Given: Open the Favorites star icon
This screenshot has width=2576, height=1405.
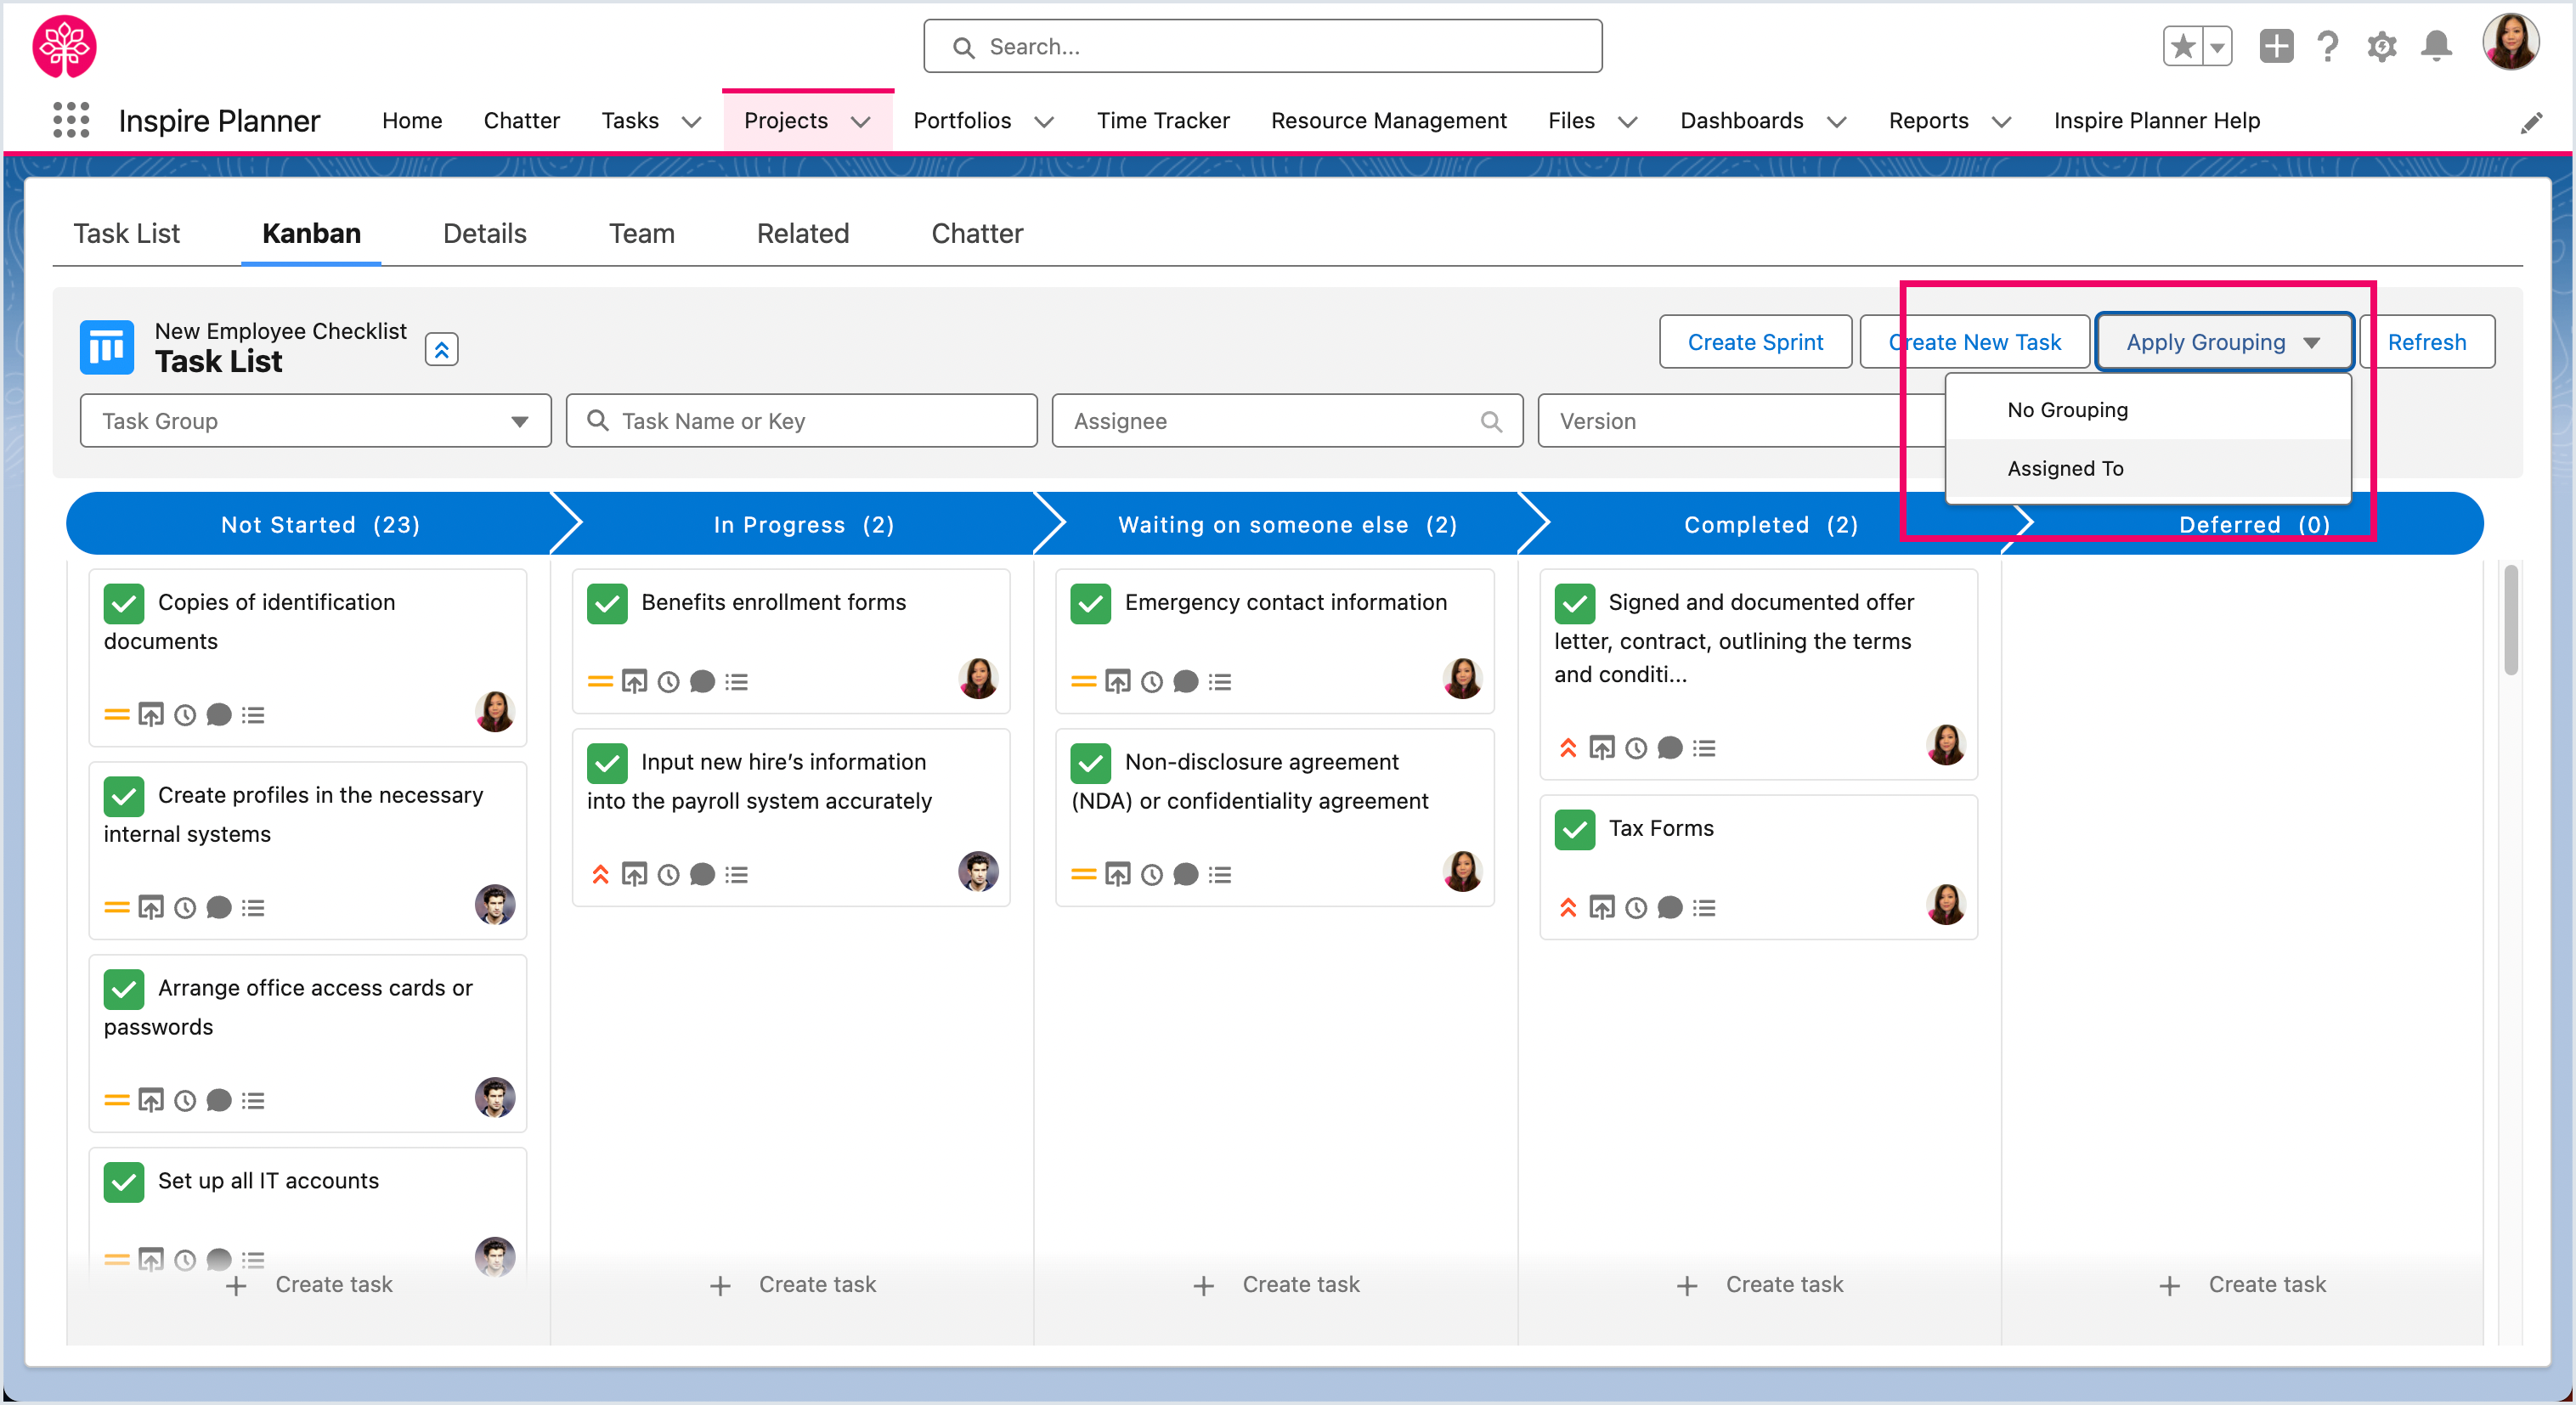Looking at the screenshot, I should [2182, 46].
